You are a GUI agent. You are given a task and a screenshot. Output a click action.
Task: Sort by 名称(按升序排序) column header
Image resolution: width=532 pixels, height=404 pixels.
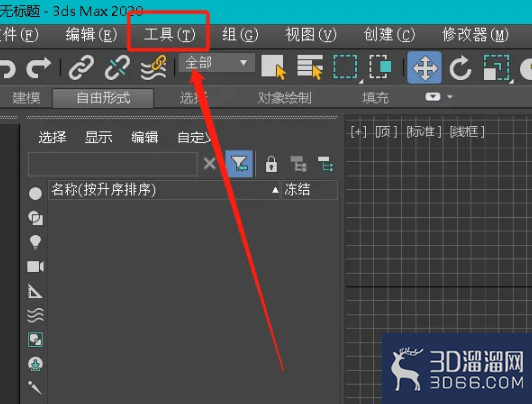pos(164,190)
